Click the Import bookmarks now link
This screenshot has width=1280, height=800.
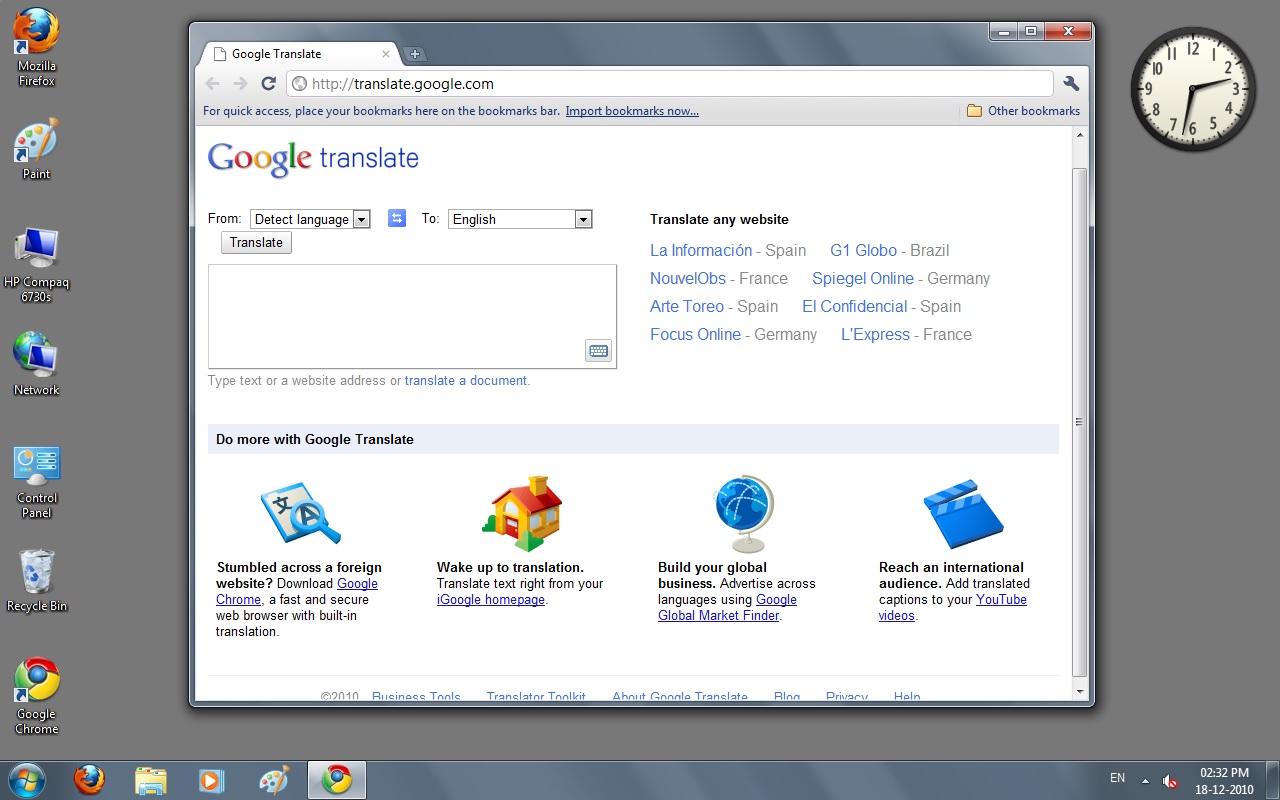pos(632,111)
